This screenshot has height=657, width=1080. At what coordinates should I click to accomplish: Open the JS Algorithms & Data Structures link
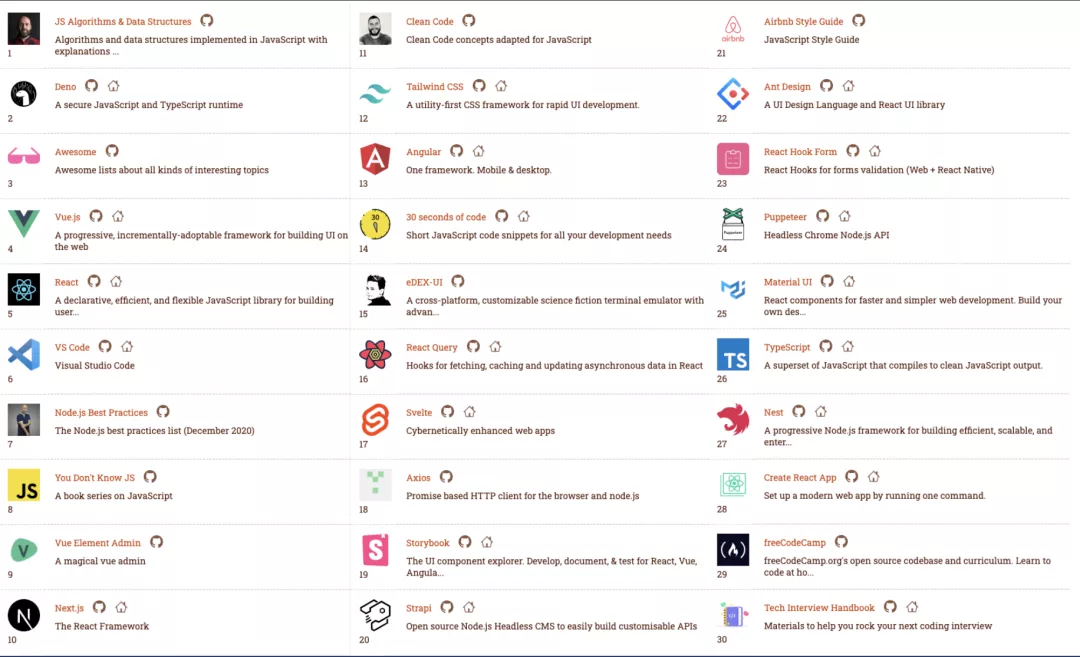pos(123,21)
